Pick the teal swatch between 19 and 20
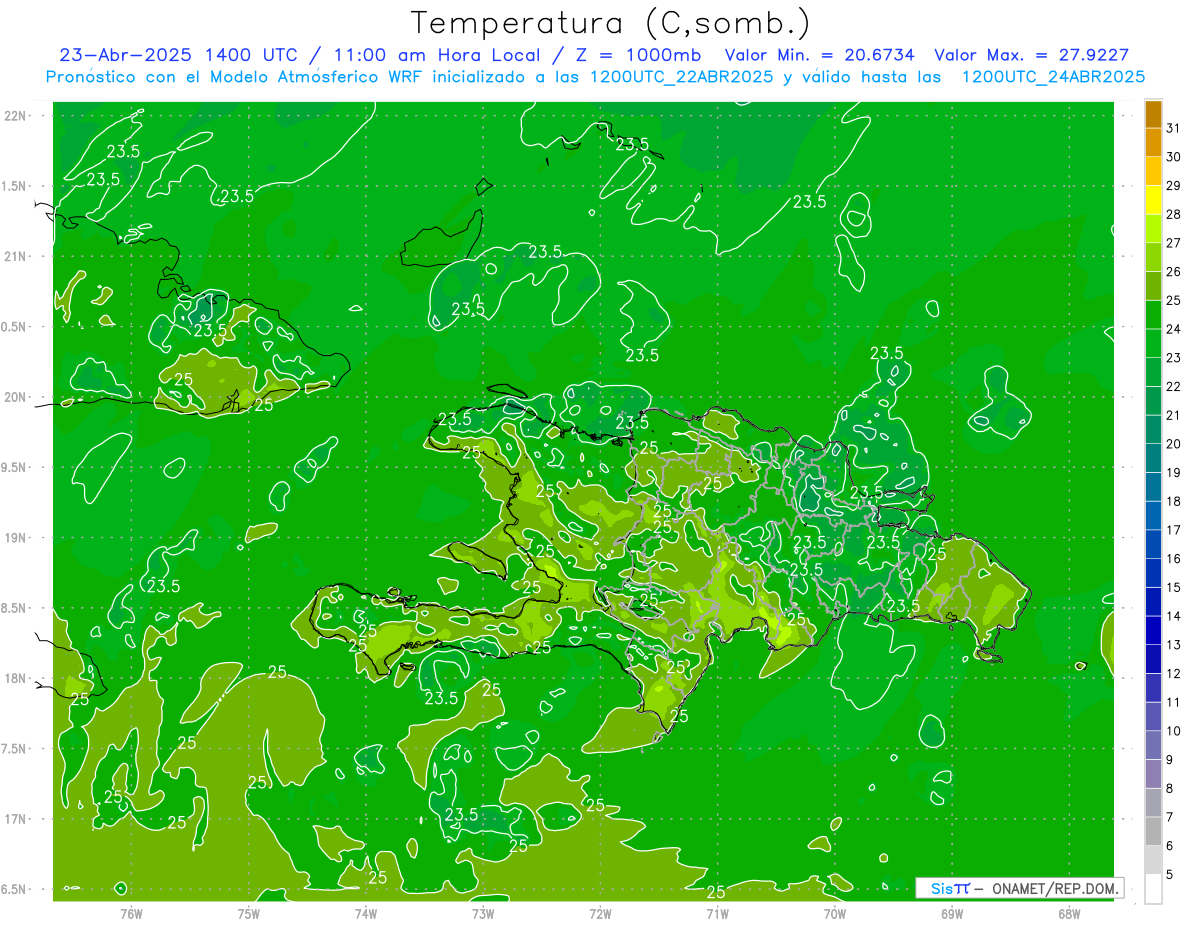Screen dimensions: 1200x927 click(x=1153, y=458)
